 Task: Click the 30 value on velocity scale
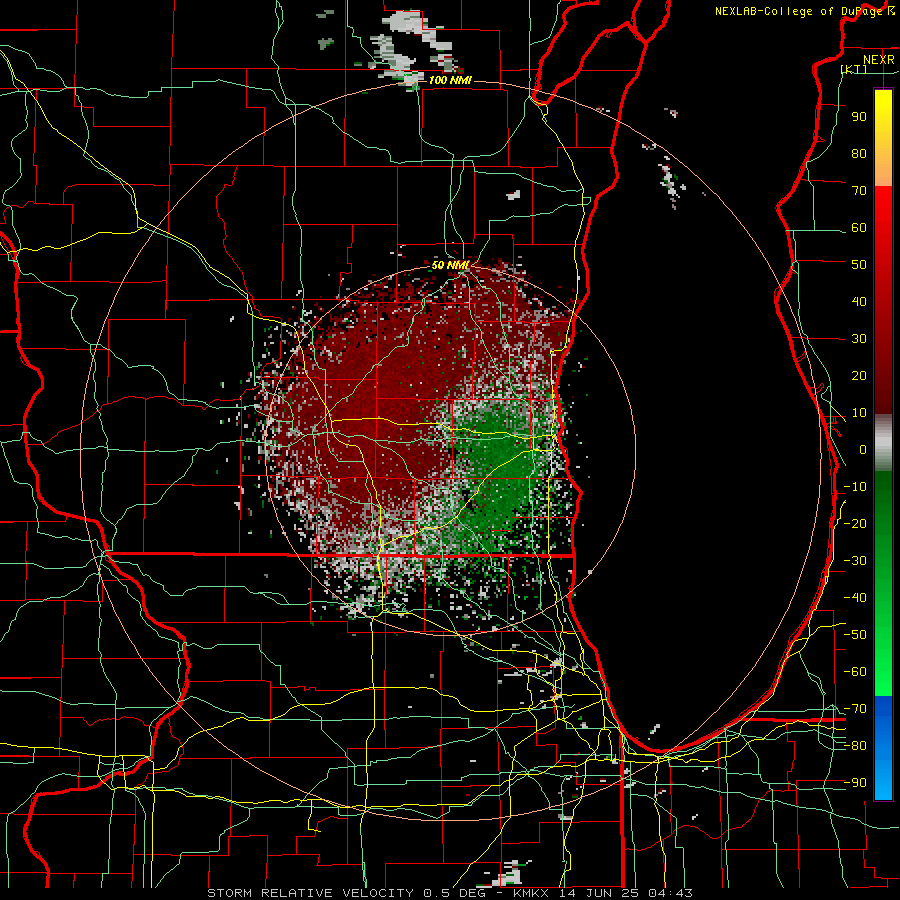(x=859, y=339)
